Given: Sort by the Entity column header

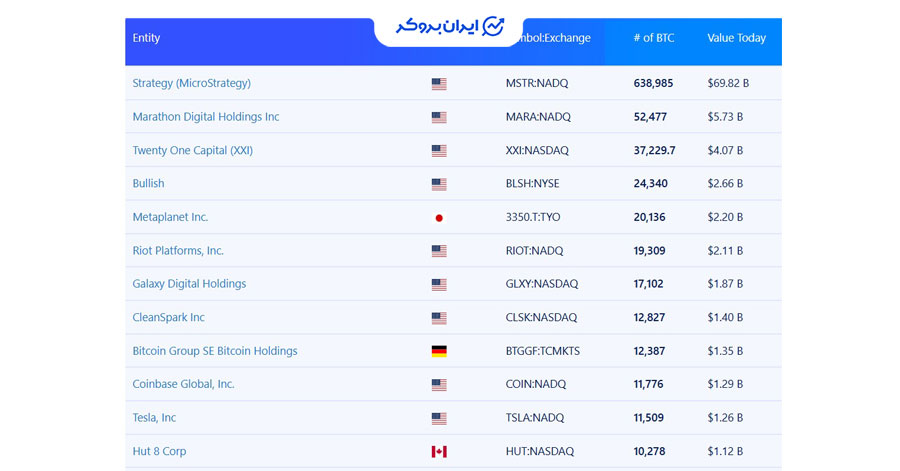Looking at the screenshot, I should [146, 38].
